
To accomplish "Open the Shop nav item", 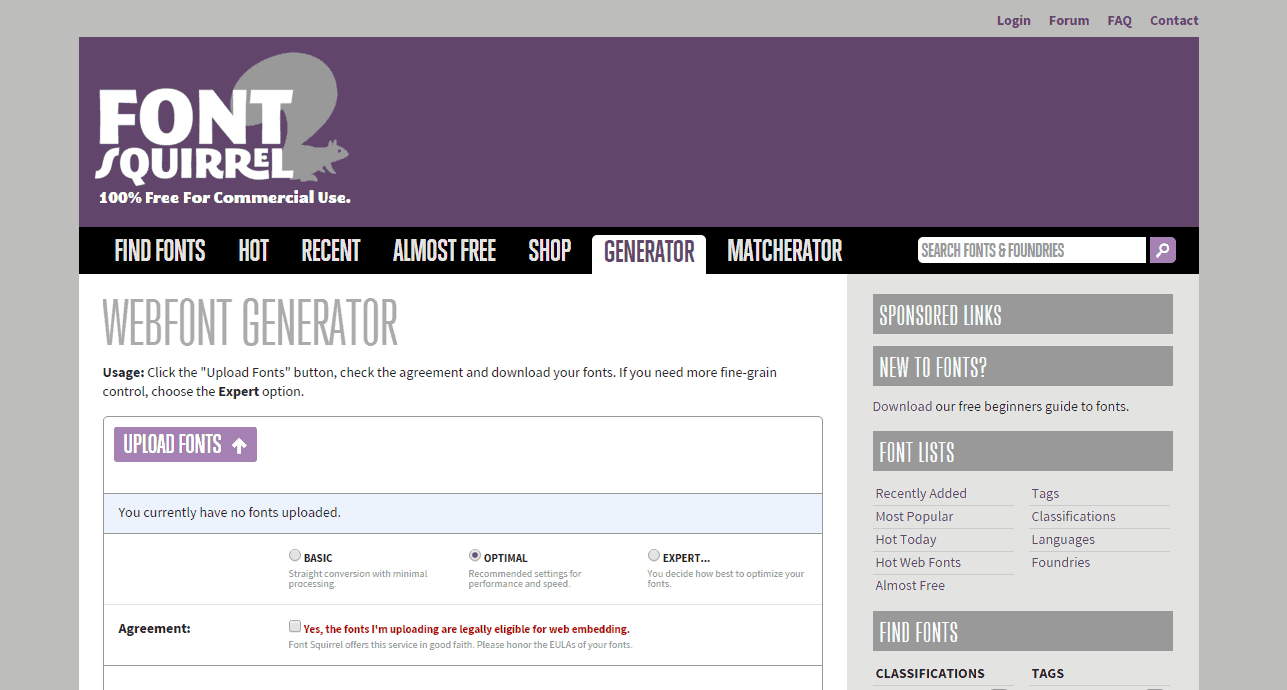I will [x=549, y=251].
